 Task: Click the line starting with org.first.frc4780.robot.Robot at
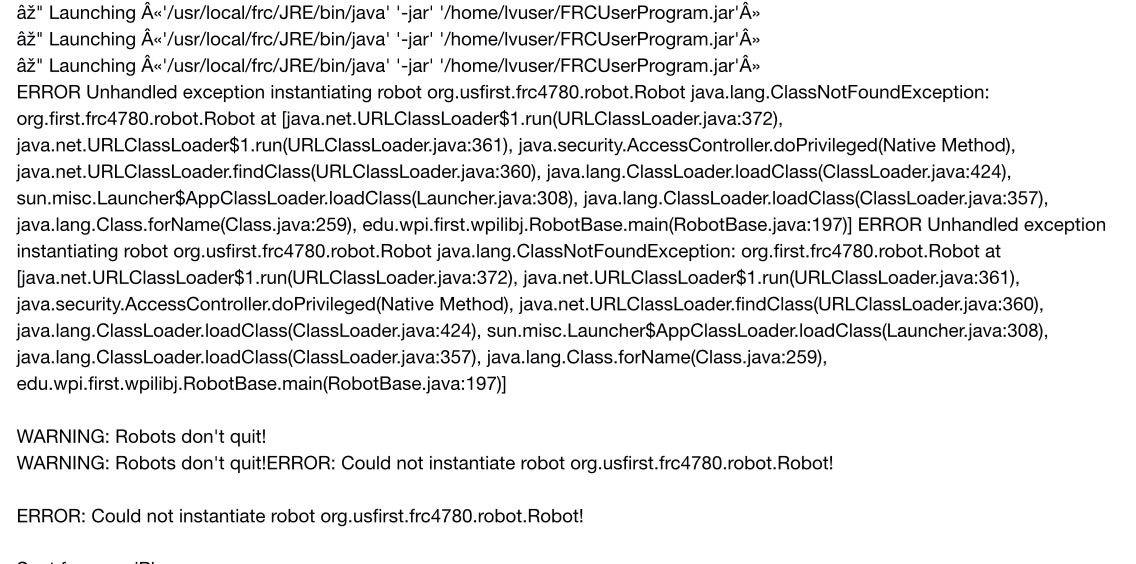pos(400,119)
